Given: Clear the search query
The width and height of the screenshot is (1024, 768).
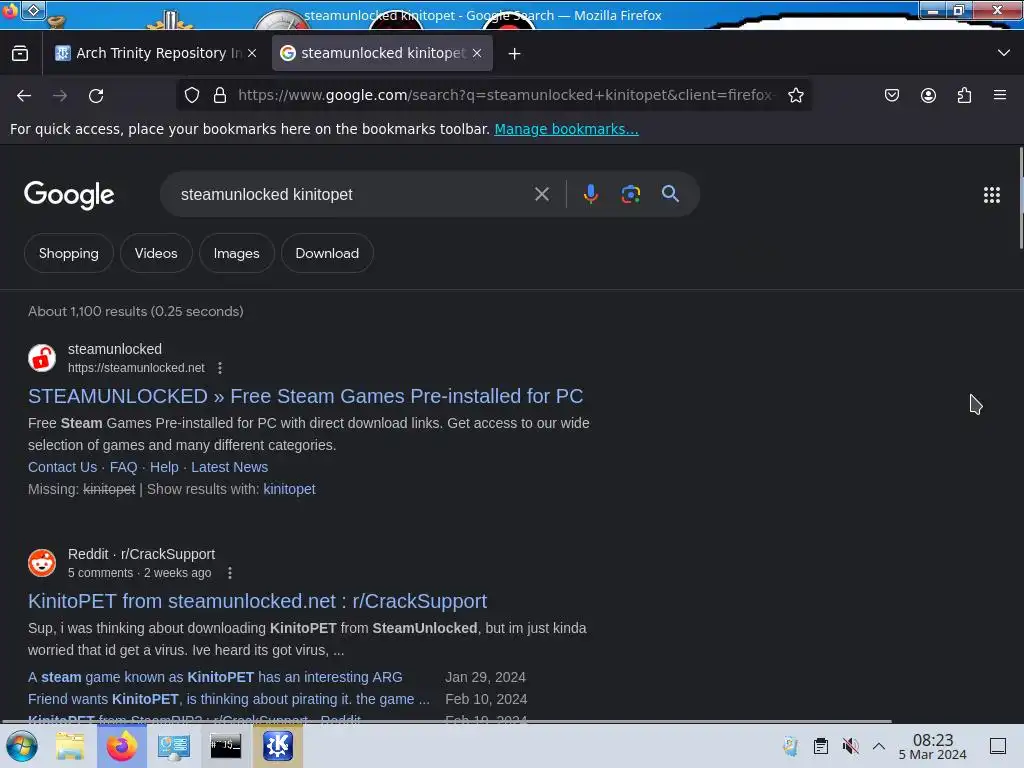Looking at the screenshot, I should [x=541, y=194].
